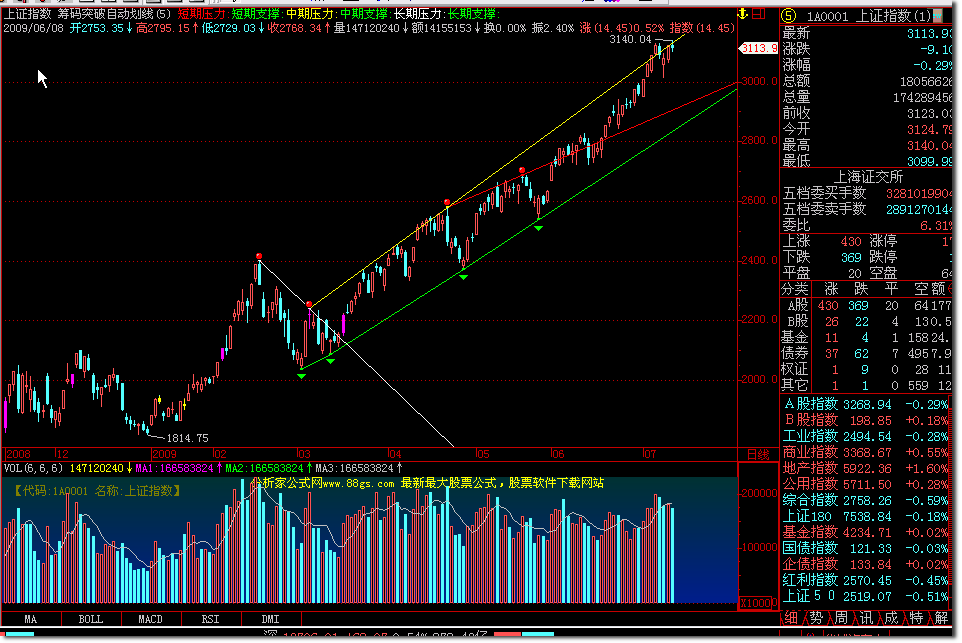Click the 筹码突破自动划线(5) indicator name
The width and height of the screenshot is (962, 643).
[115, 13]
